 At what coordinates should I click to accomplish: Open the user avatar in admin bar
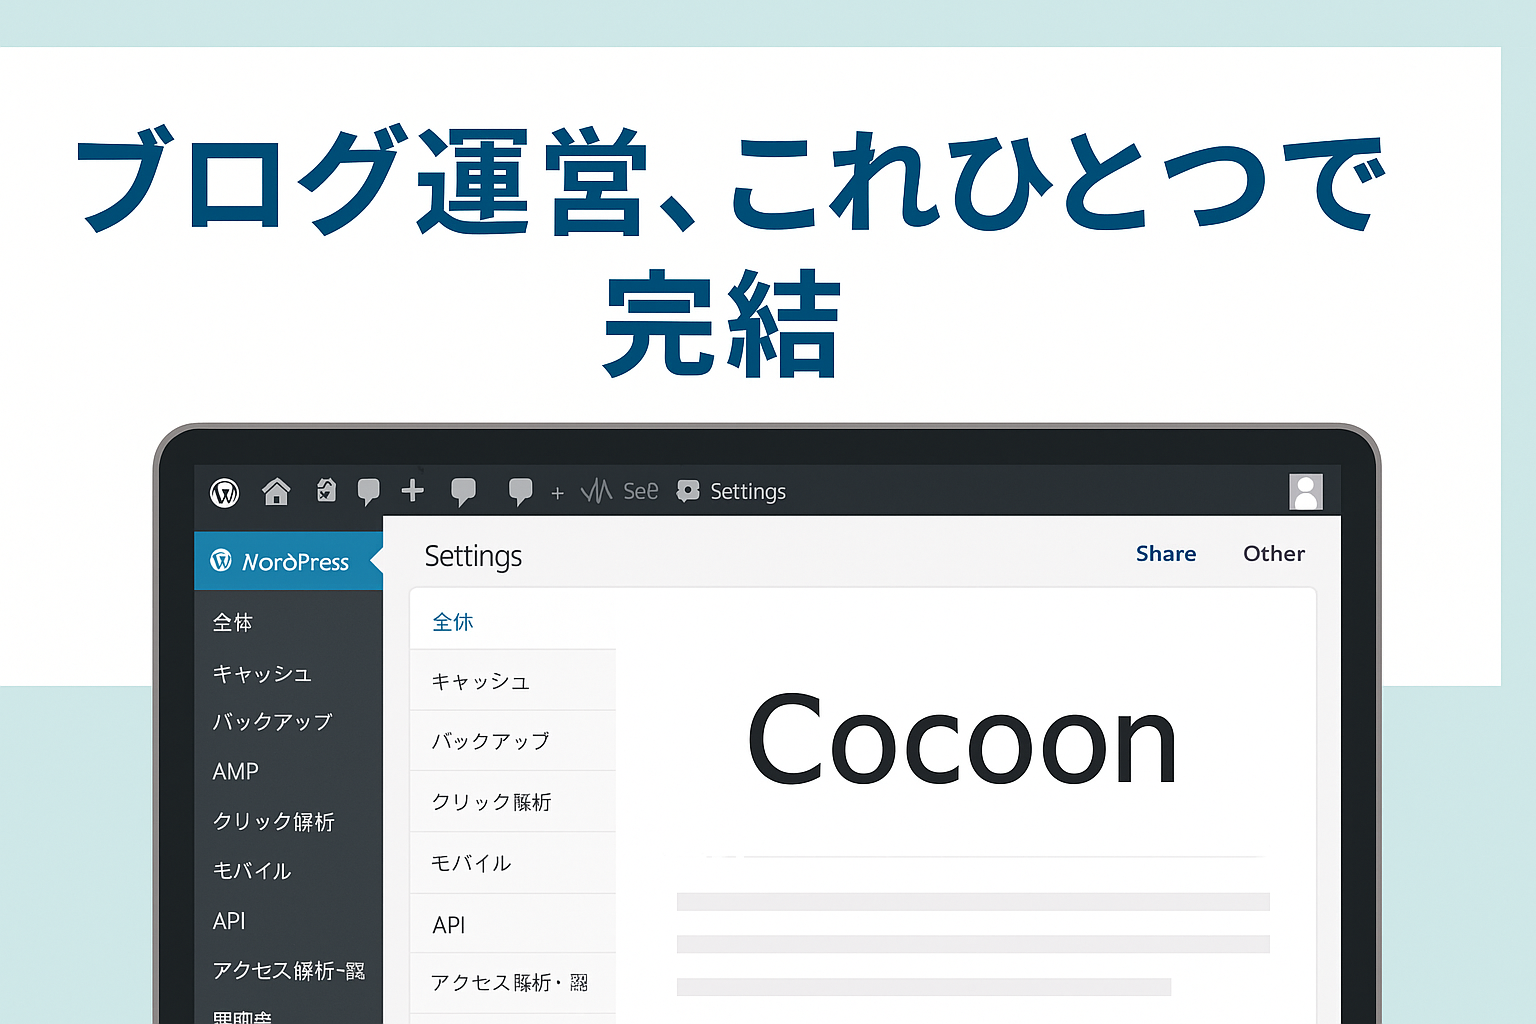coord(1306,492)
